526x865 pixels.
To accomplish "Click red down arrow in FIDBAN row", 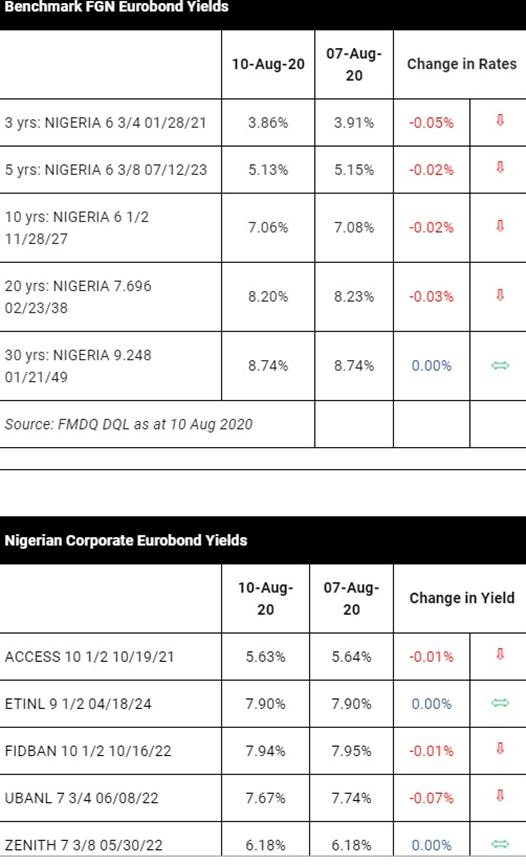I will tap(500, 749).
